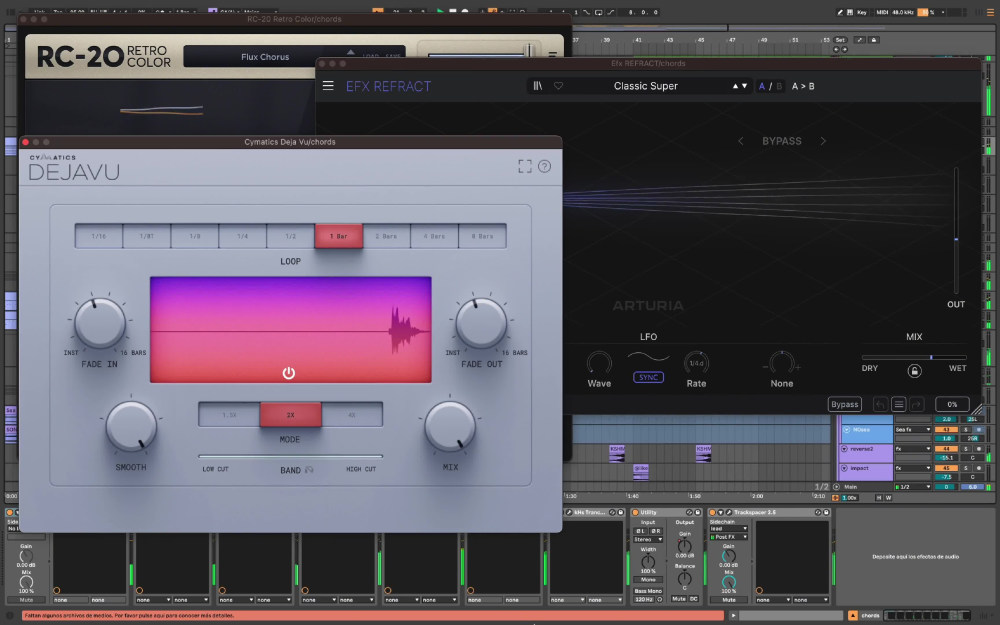The width and height of the screenshot is (1000, 625).
Task: Click Trackspacer hot-swap icon
Action: (818, 512)
